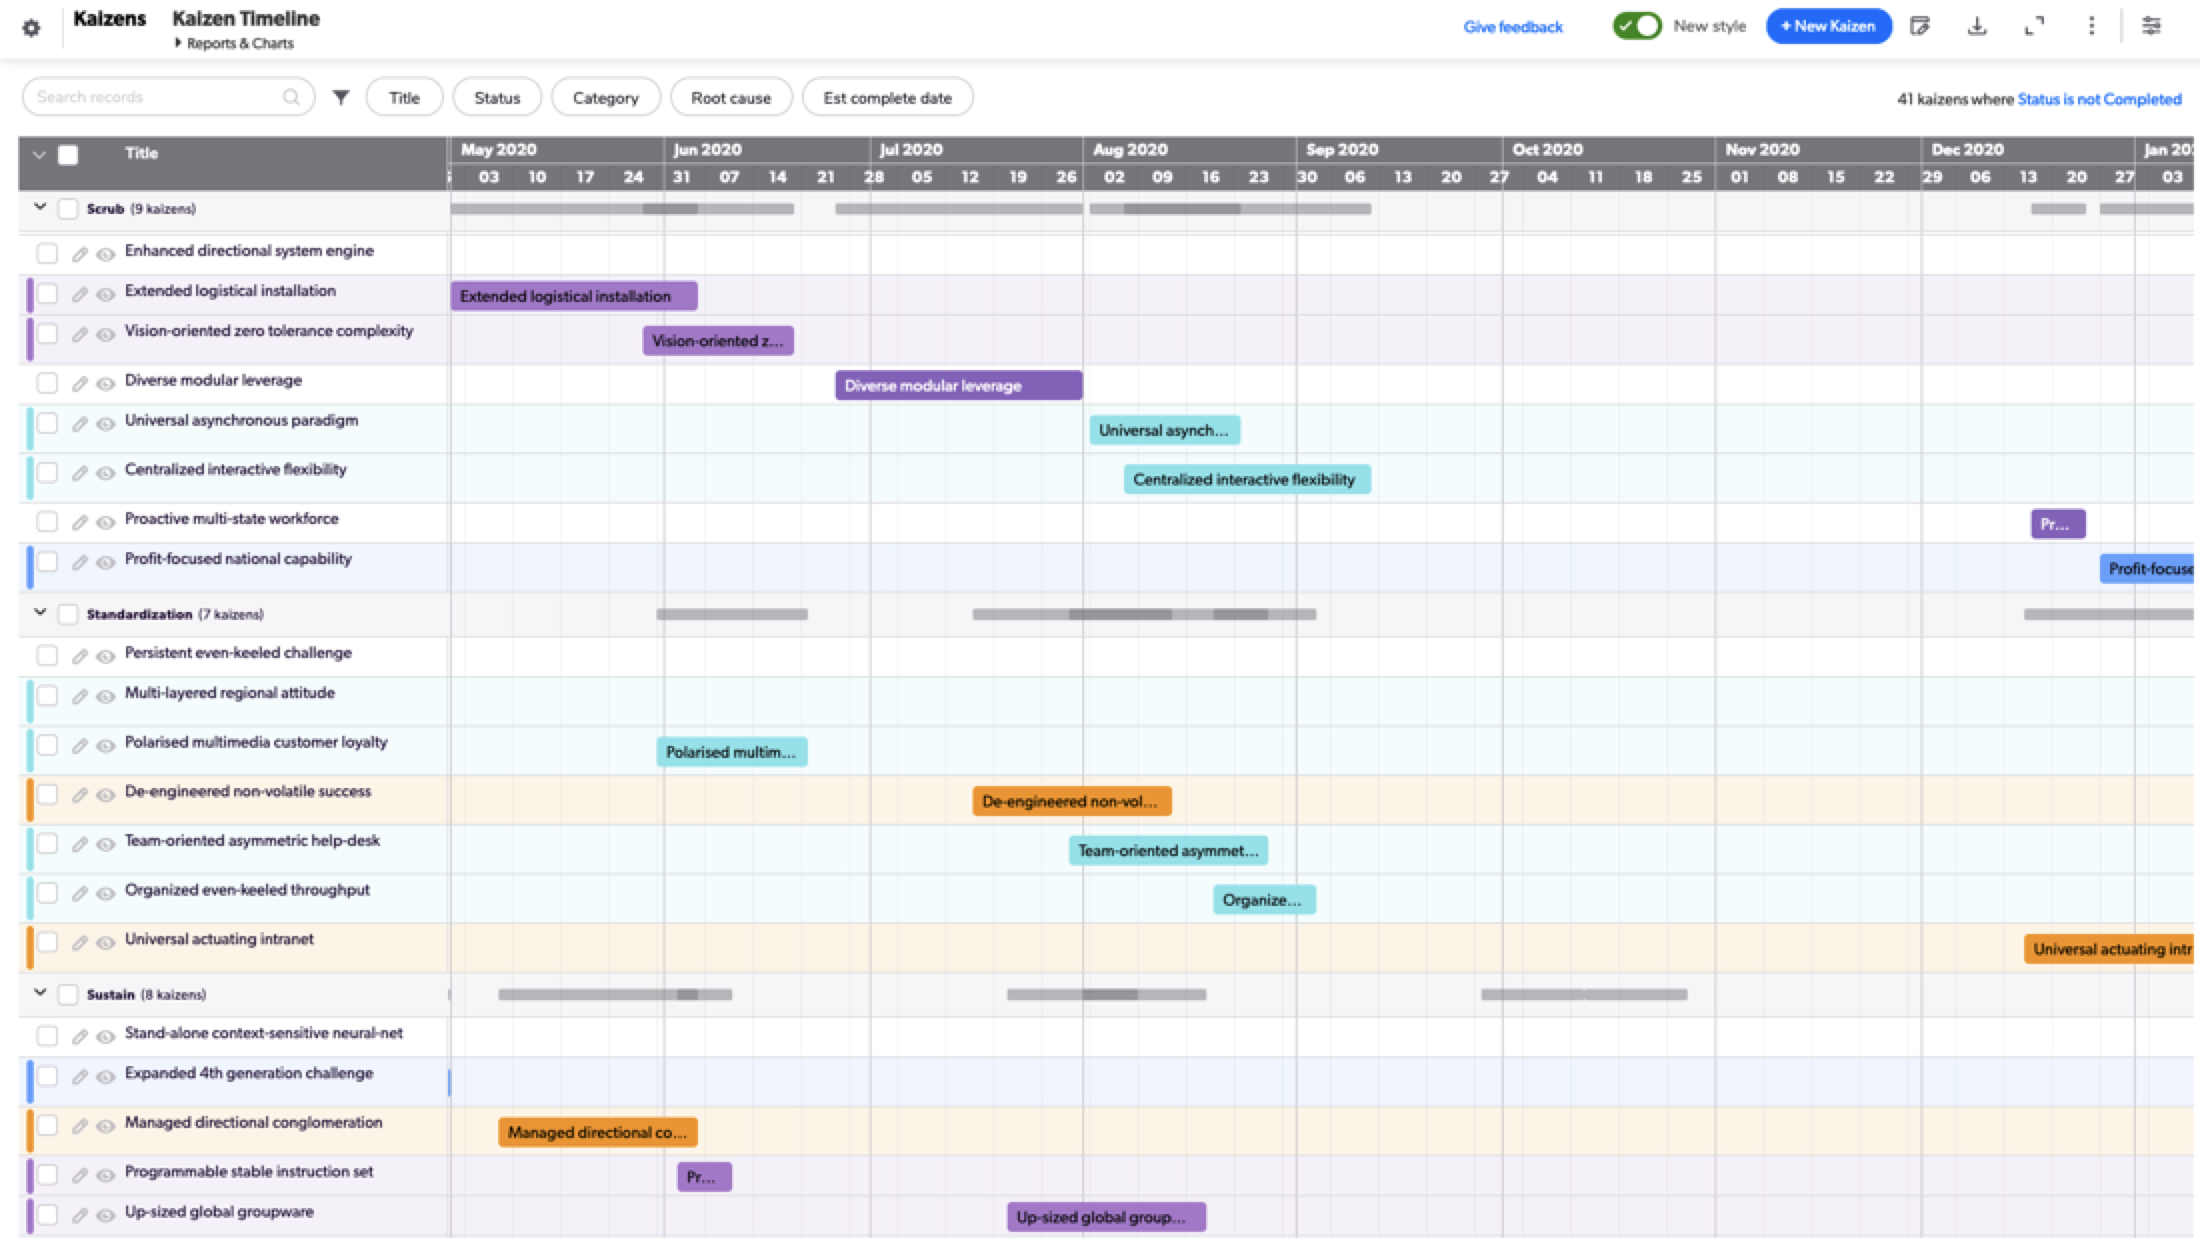Click the settings/grid icon top right
This screenshot has height=1238, width=2200.
pyautogui.click(x=2153, y=26)
